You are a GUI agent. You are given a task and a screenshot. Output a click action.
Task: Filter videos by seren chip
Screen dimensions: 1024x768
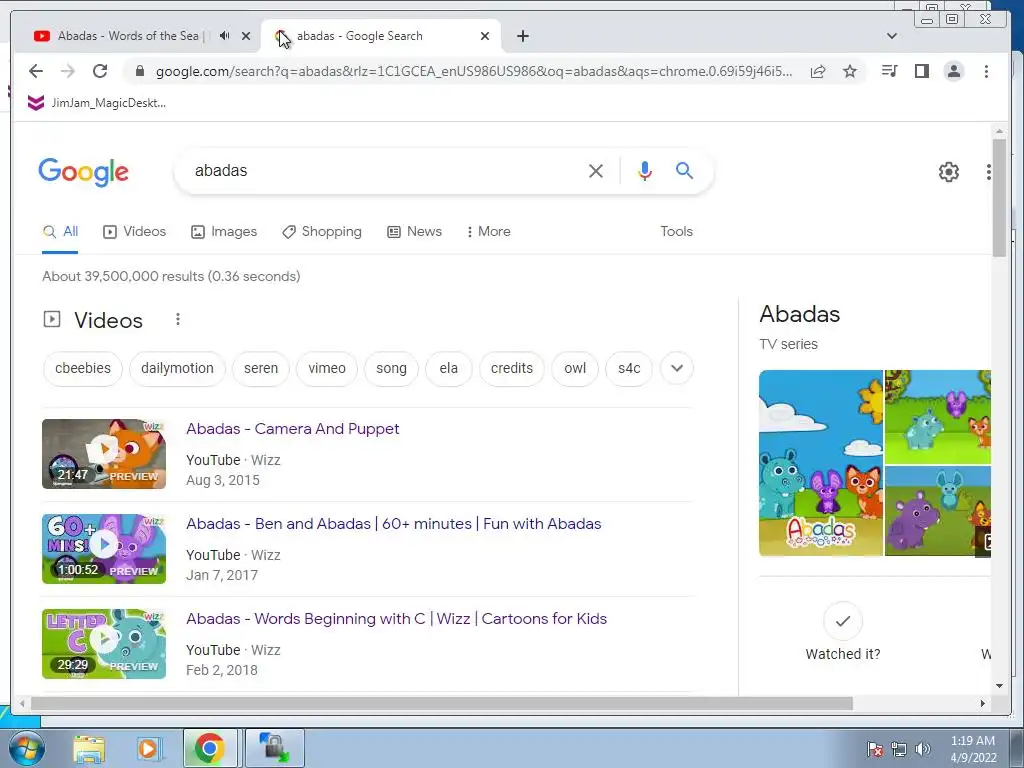click(x=261, y=368)
